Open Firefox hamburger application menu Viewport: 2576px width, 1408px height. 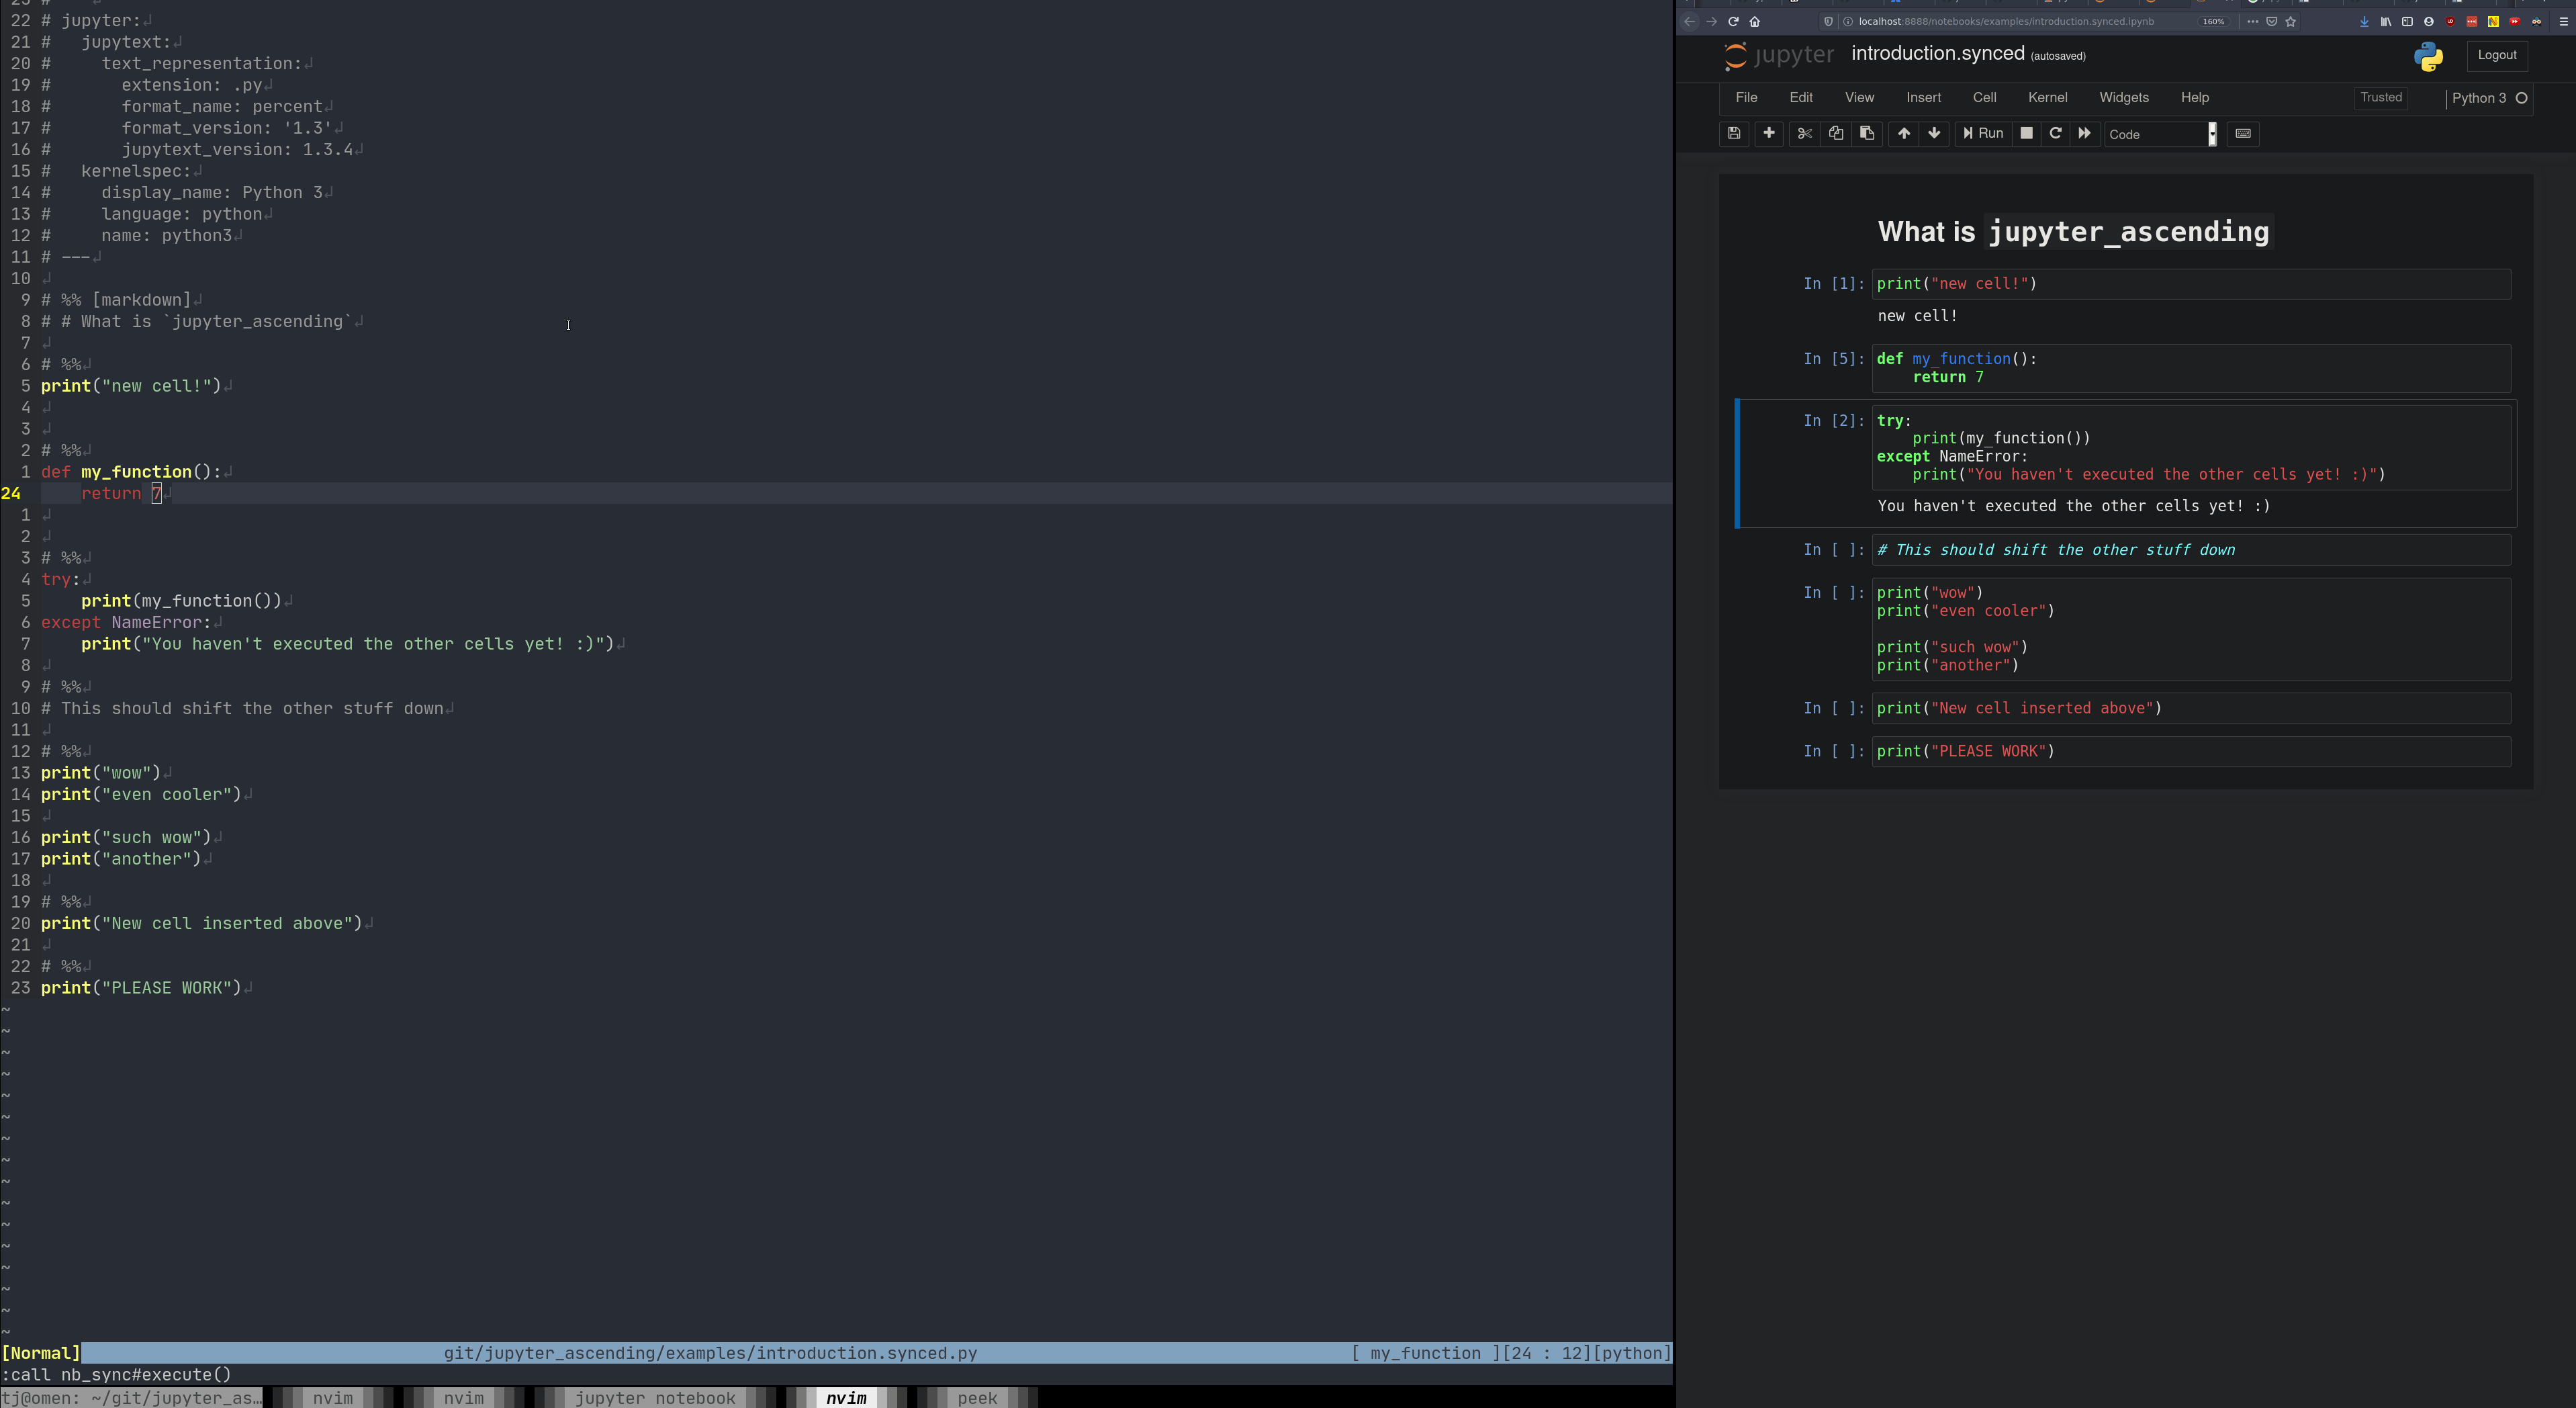(x=2563, y=21)
